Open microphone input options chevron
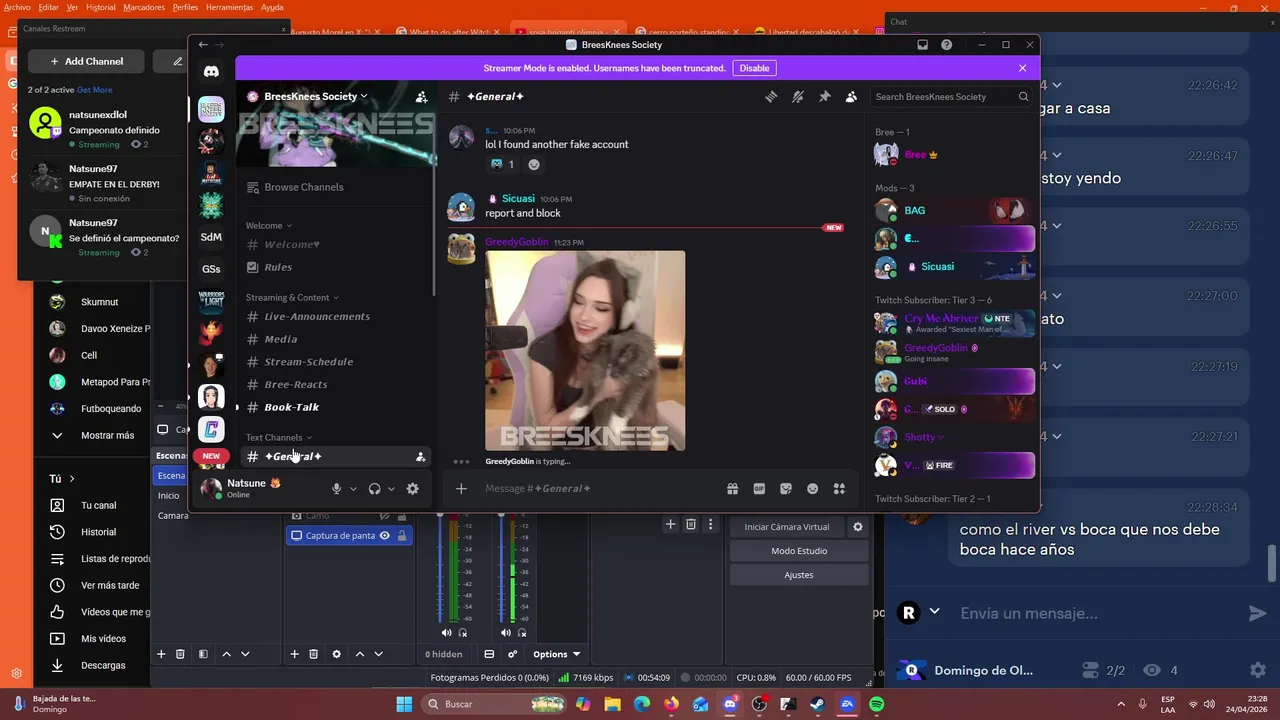1280x720 pixels. click(x=353, y=489)
